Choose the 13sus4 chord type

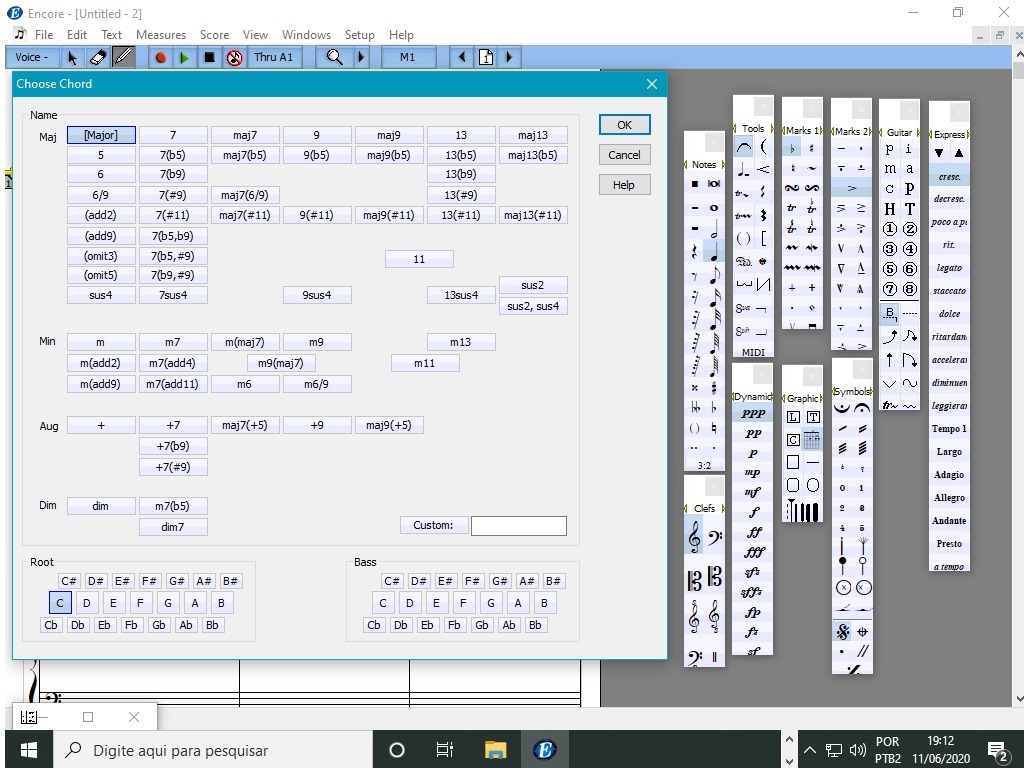461,295
